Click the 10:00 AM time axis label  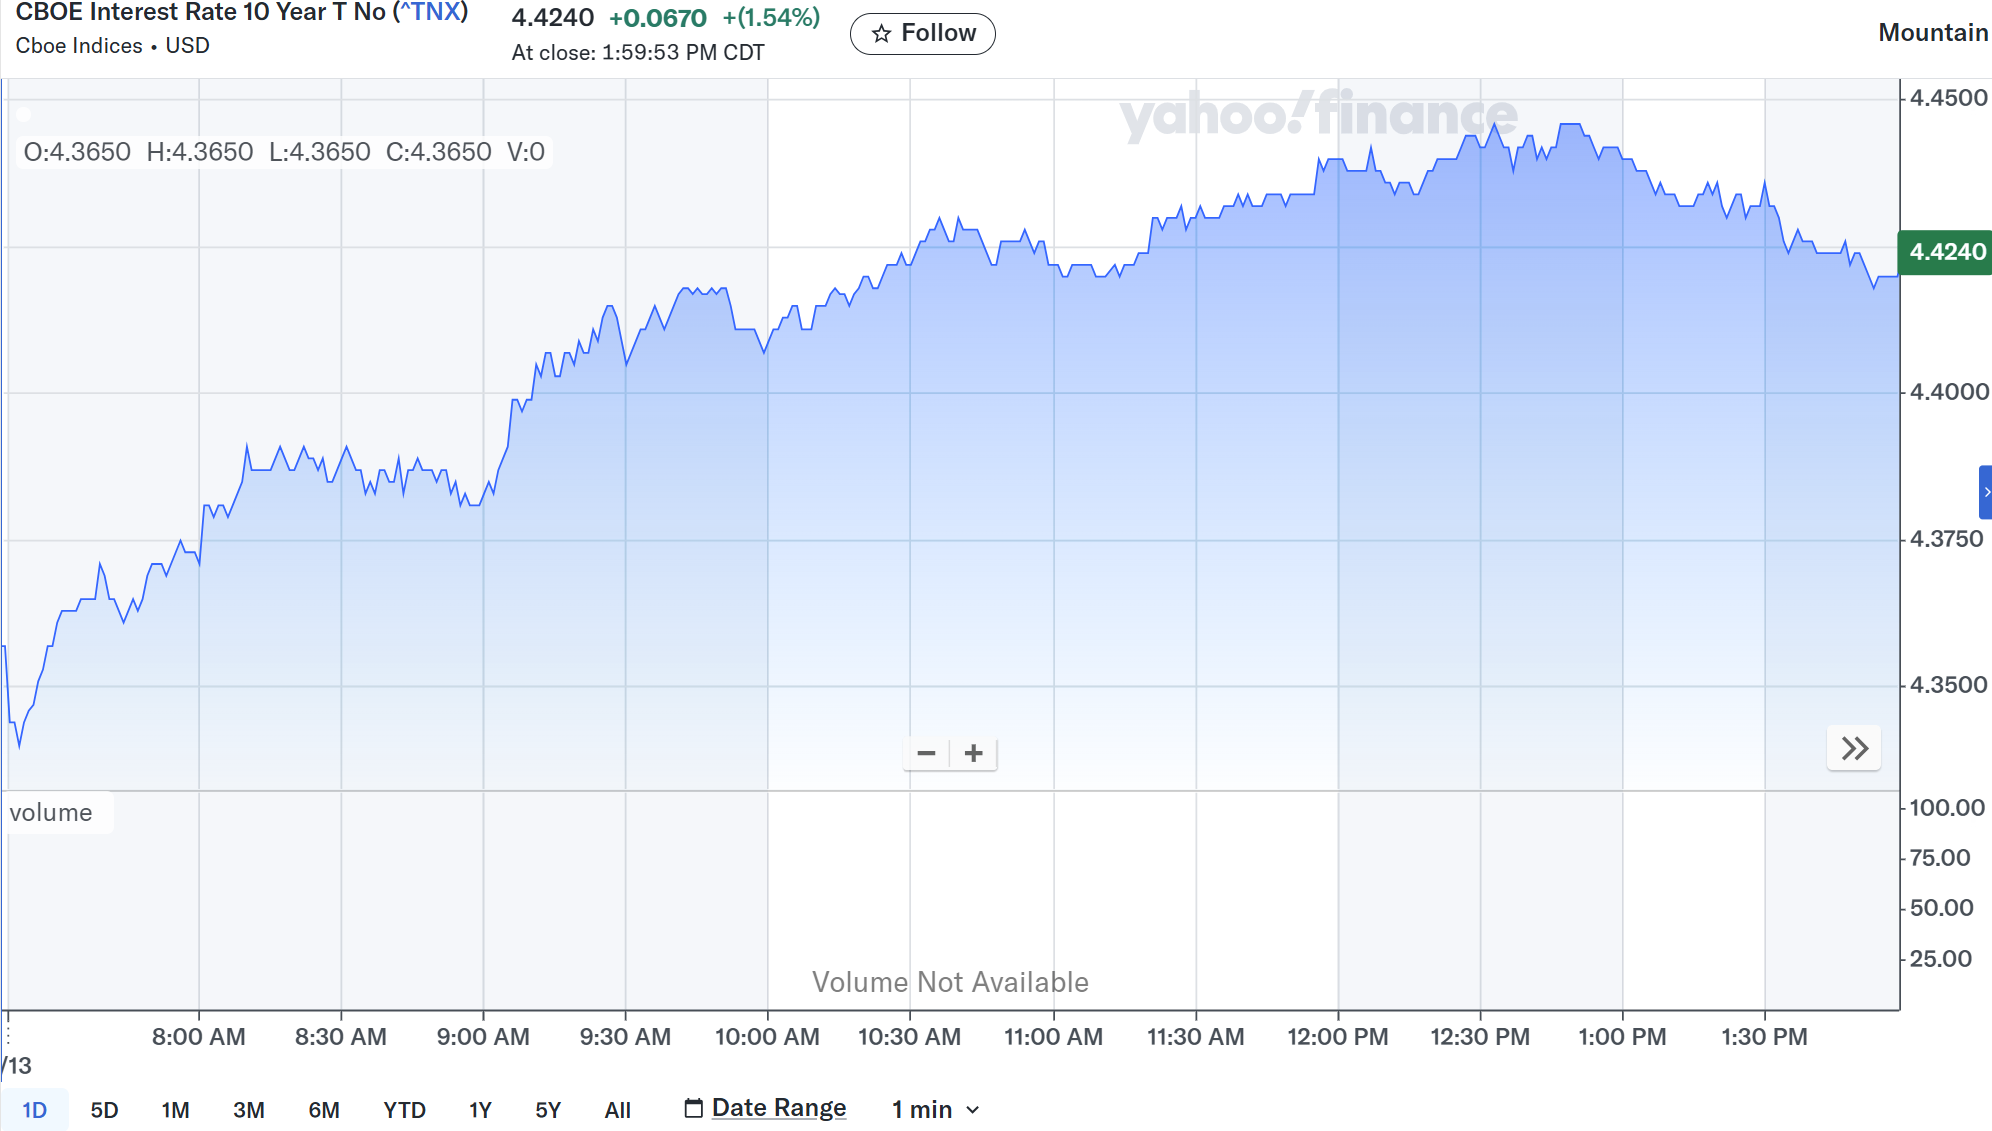coord(767,1037)
